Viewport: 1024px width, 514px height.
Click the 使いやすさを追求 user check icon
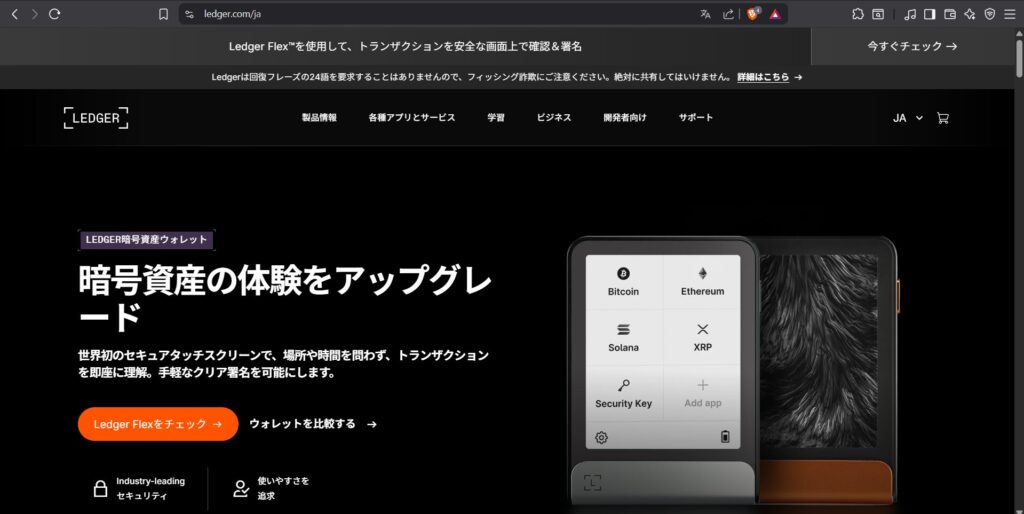coord(241,489)
